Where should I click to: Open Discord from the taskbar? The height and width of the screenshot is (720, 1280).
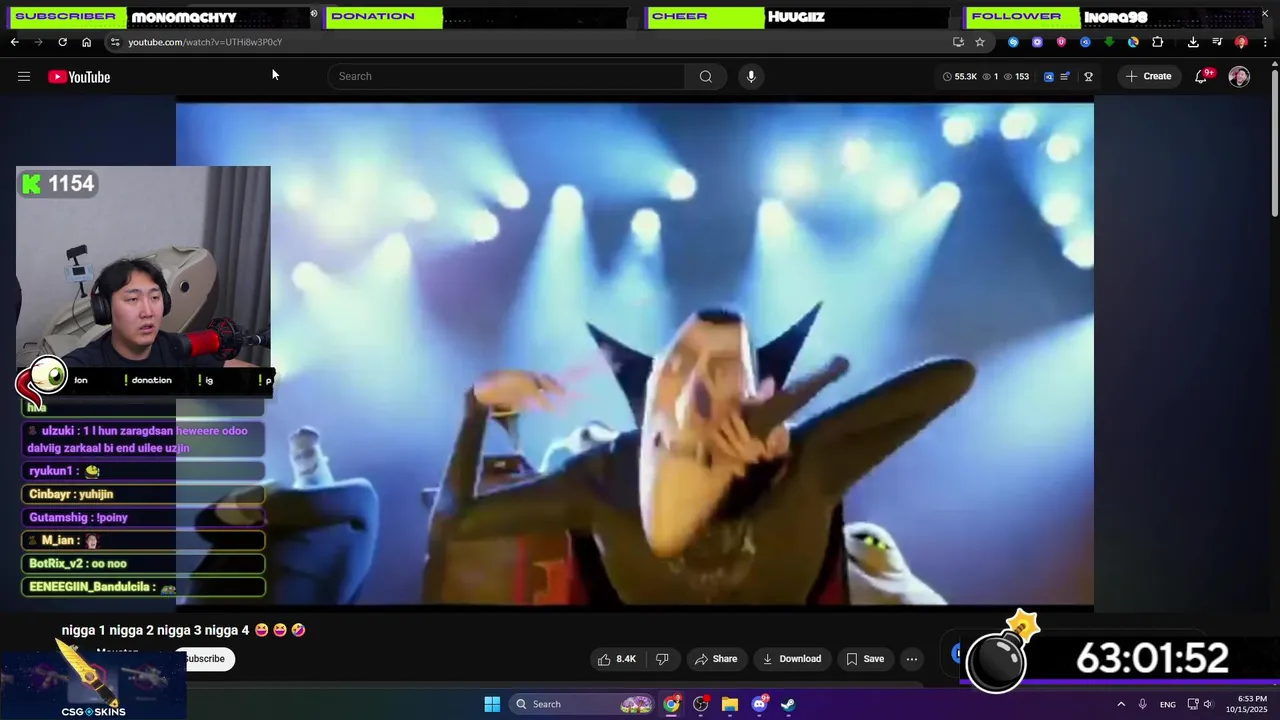(759, 704)
